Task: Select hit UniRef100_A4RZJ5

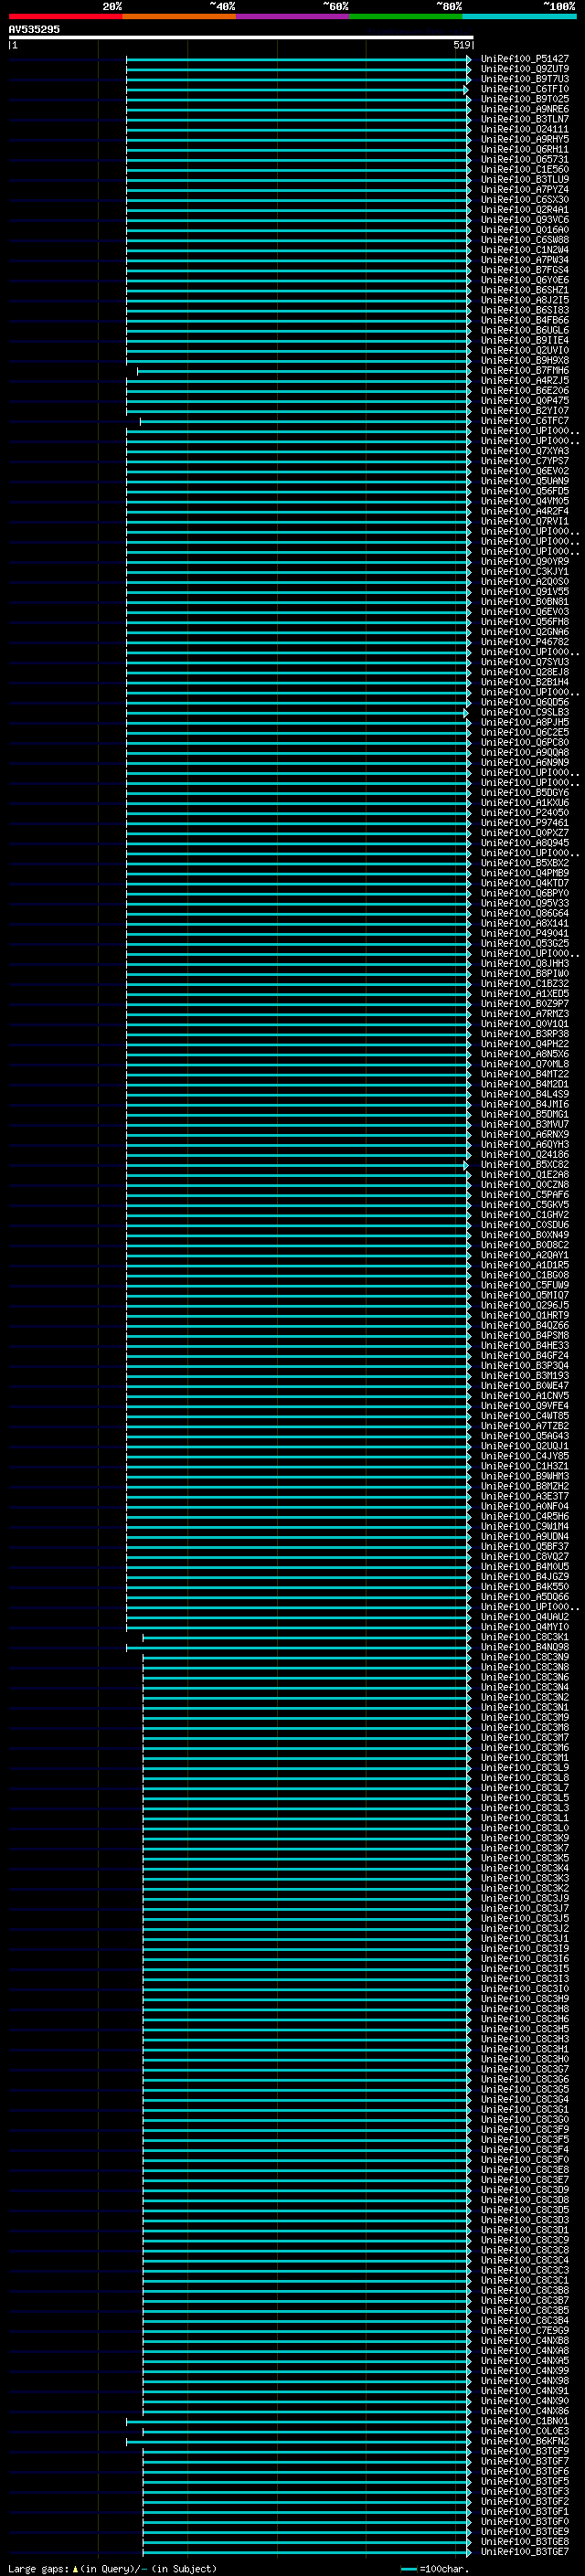Action: [x=524, y=381]
